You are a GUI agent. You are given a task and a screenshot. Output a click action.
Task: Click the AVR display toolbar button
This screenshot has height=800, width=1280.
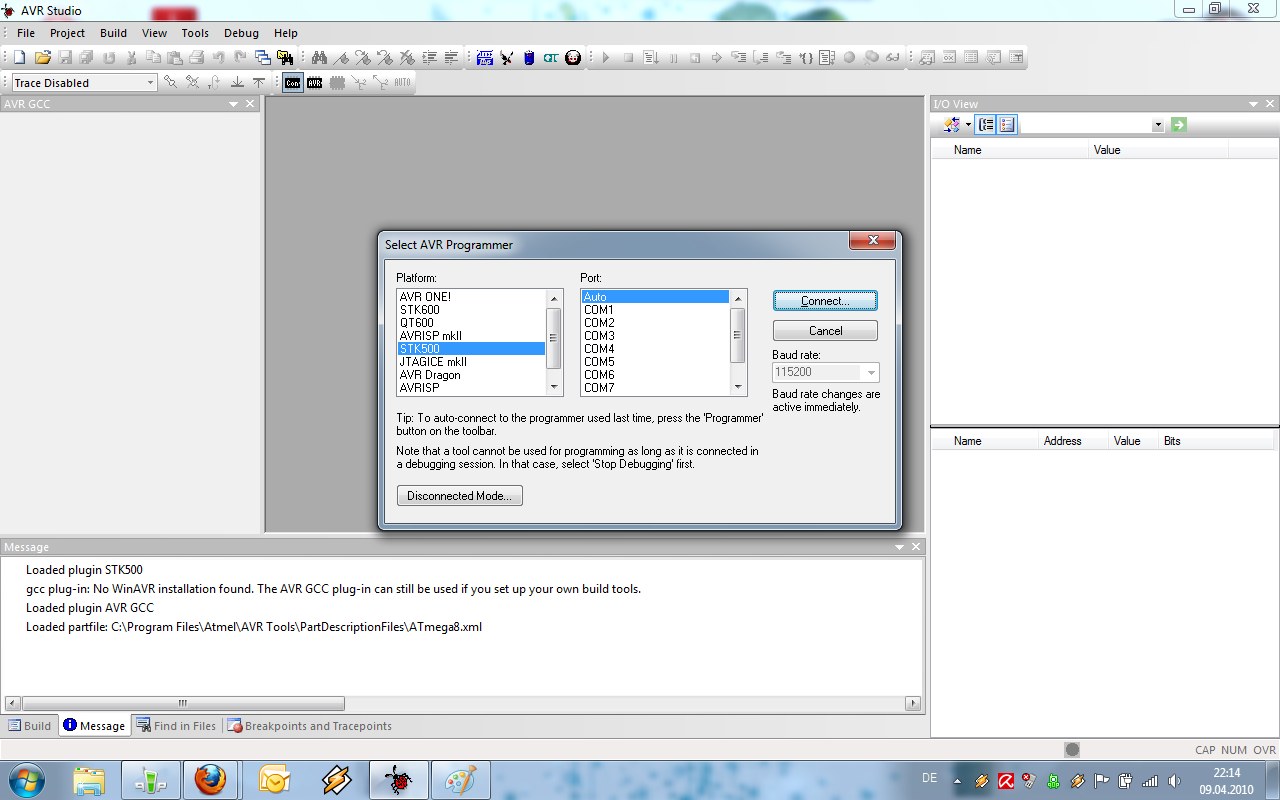315,83
